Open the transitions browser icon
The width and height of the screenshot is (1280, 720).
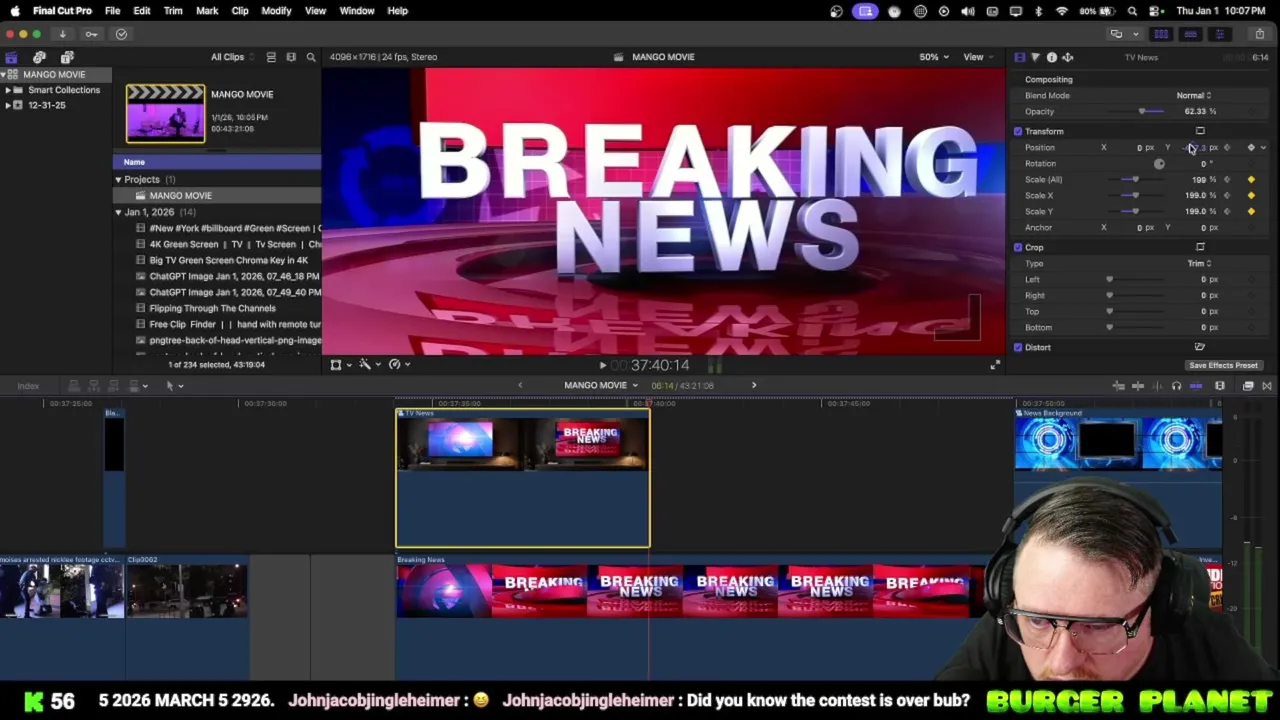tap(1267, 386)
